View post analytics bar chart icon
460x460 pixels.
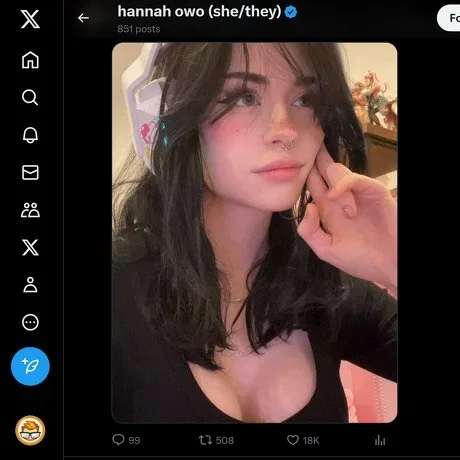coord(380,440)
